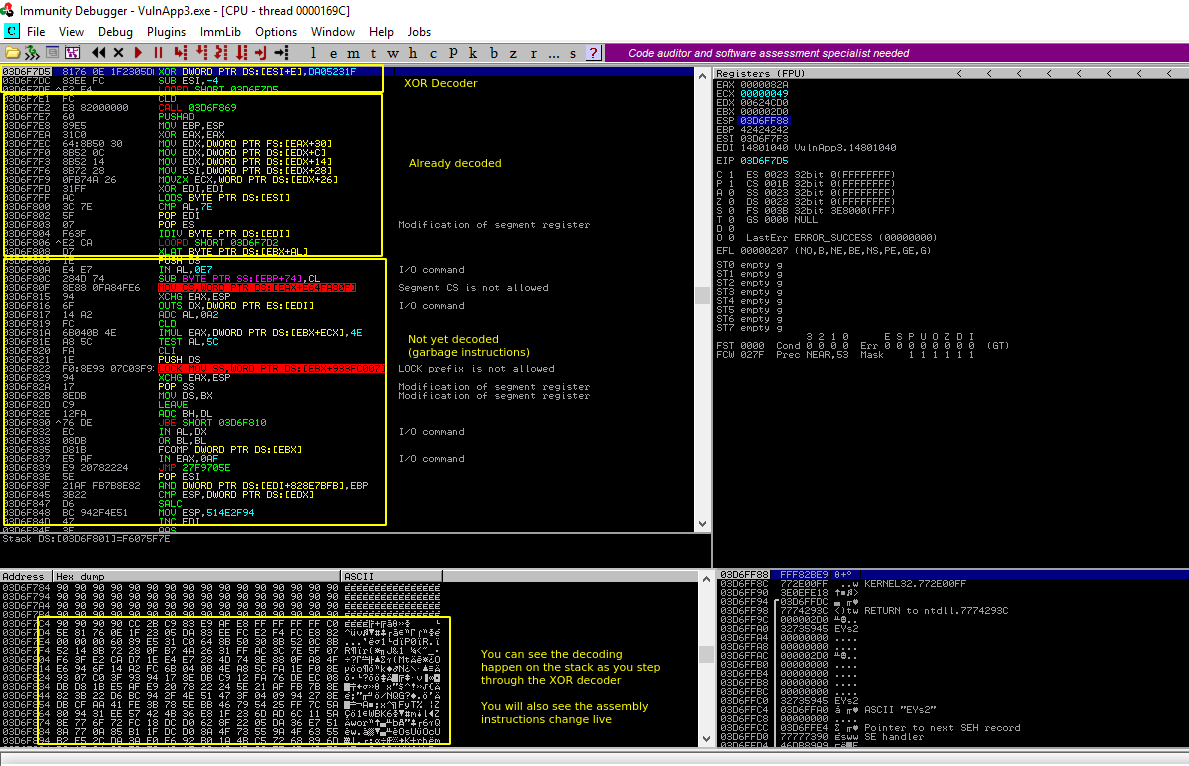The height and width of the screenshot is (766, 1189).
Task: Click the z toolbar button
Action: coord(513,53)
